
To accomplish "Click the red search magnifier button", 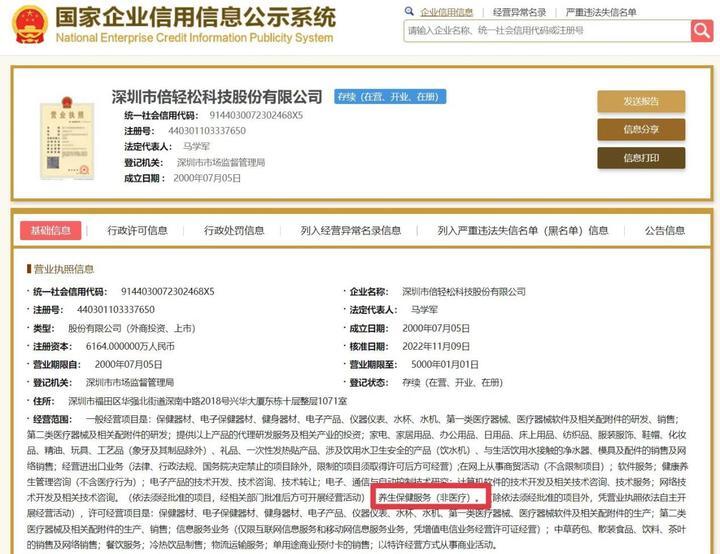I will (x=702, y=31).
